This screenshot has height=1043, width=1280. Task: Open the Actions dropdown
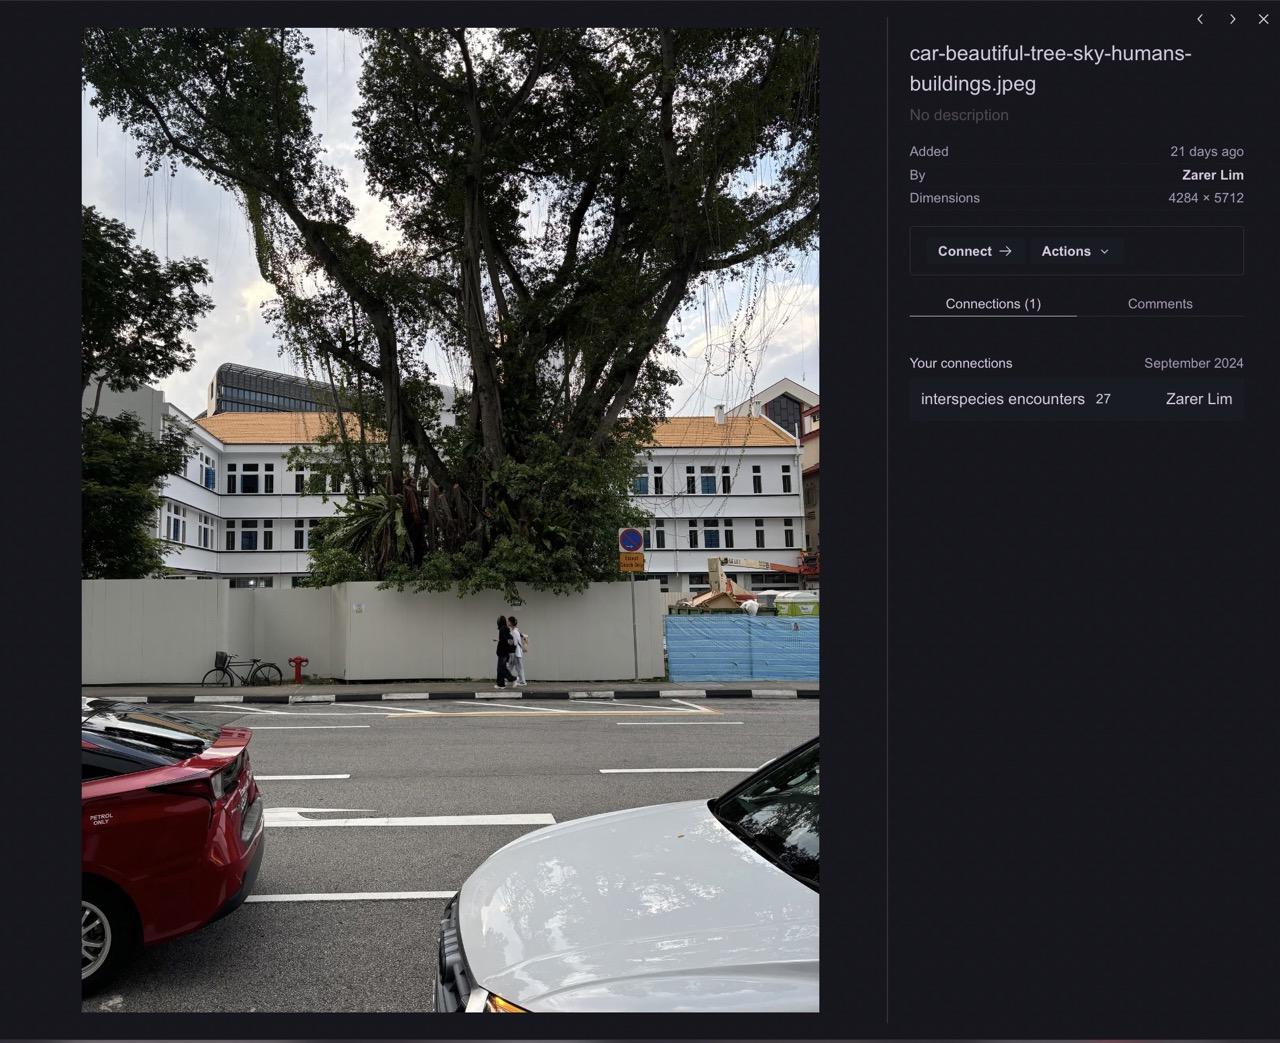(1075, 251)
